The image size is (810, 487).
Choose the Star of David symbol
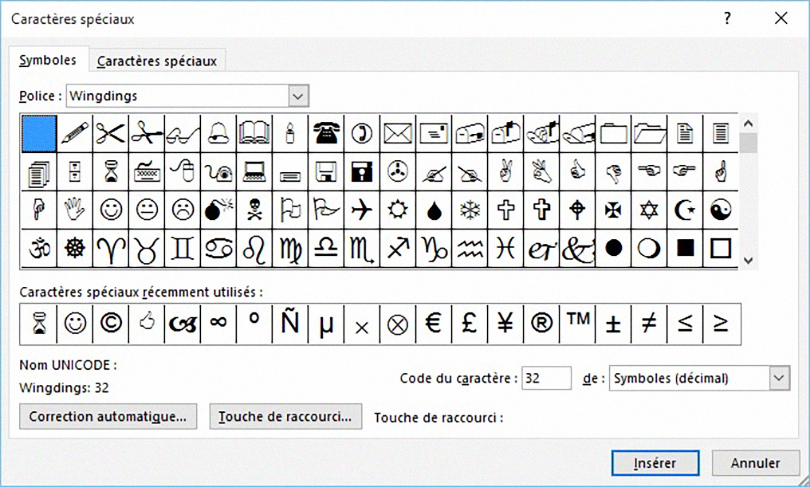point(648,211)
